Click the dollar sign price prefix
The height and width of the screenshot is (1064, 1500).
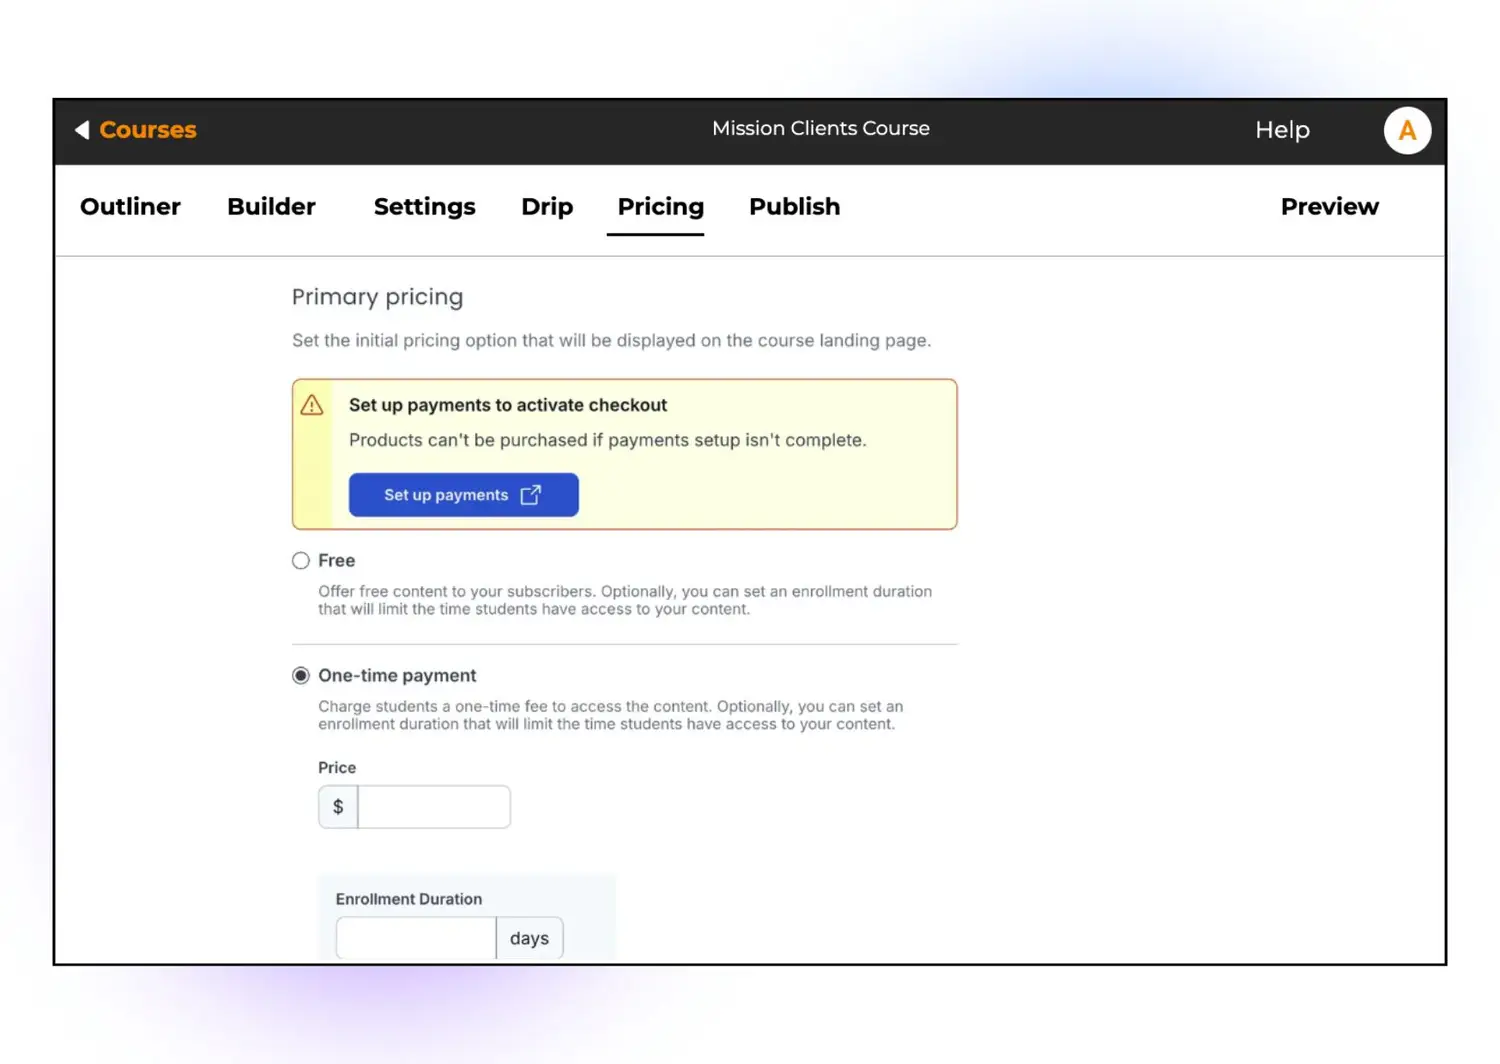338,807
